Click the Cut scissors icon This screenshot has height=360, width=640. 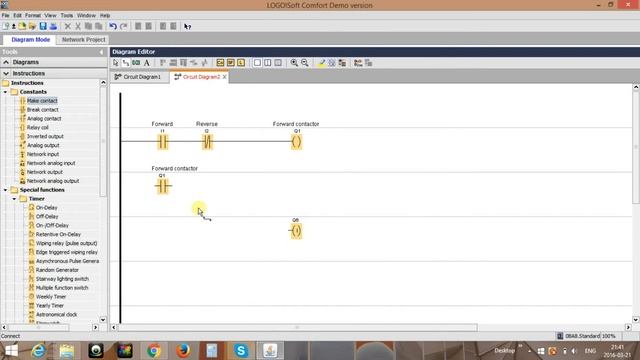pyautogui.click(x=78, y=27)
